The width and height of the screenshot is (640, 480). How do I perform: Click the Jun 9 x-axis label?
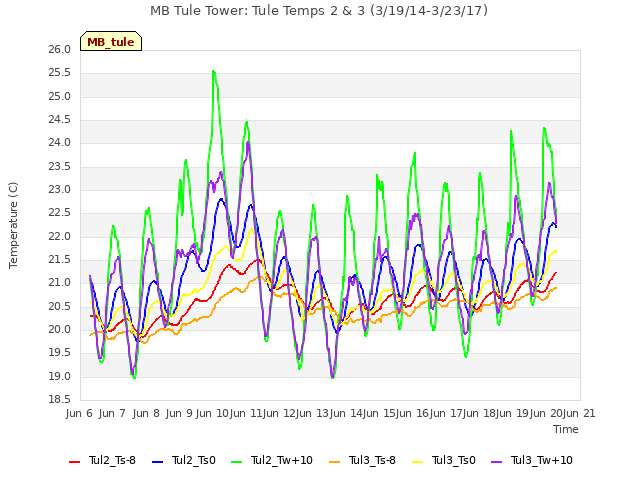coord(179,413)
